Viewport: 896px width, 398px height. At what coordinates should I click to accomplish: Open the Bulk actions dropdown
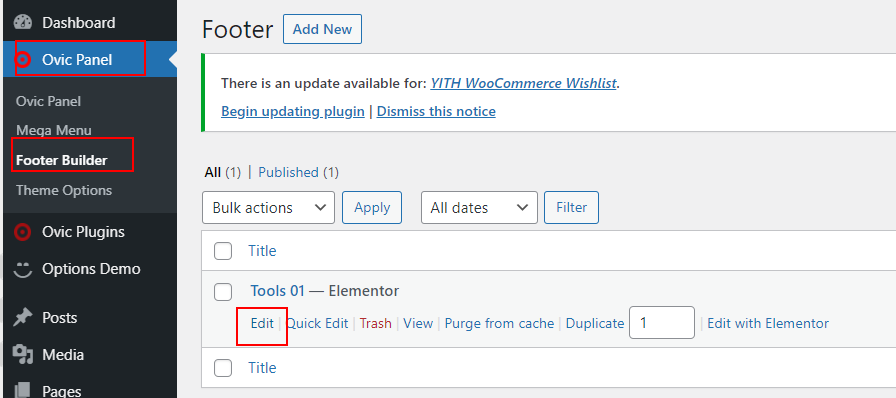click(269, 208)
